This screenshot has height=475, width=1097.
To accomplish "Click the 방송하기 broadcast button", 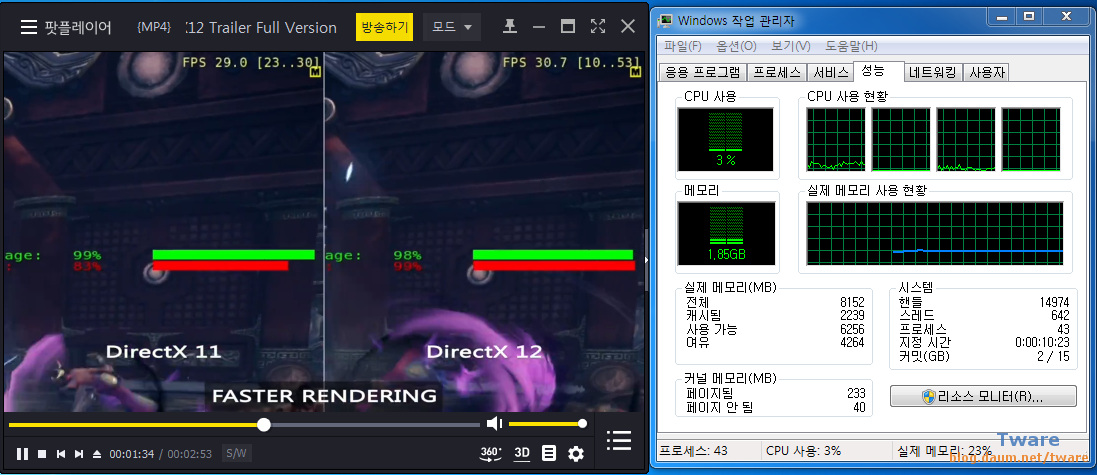I will 384,27.
